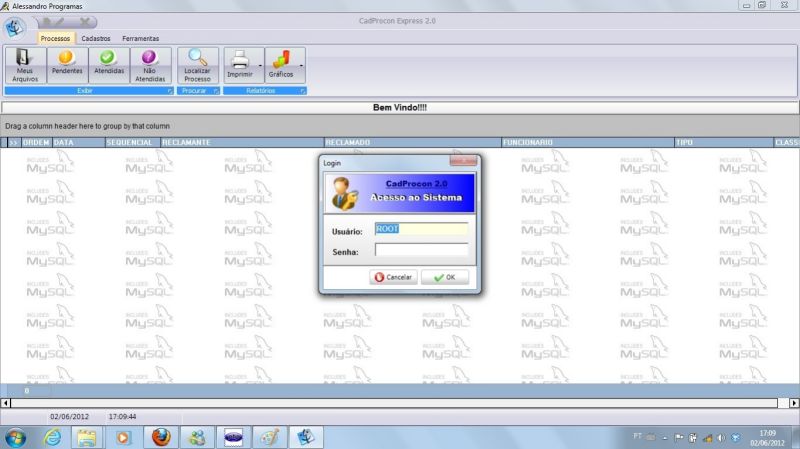Switch to the Cadastros tab
This screenshot has width=800, height=449.
[96, 38]
